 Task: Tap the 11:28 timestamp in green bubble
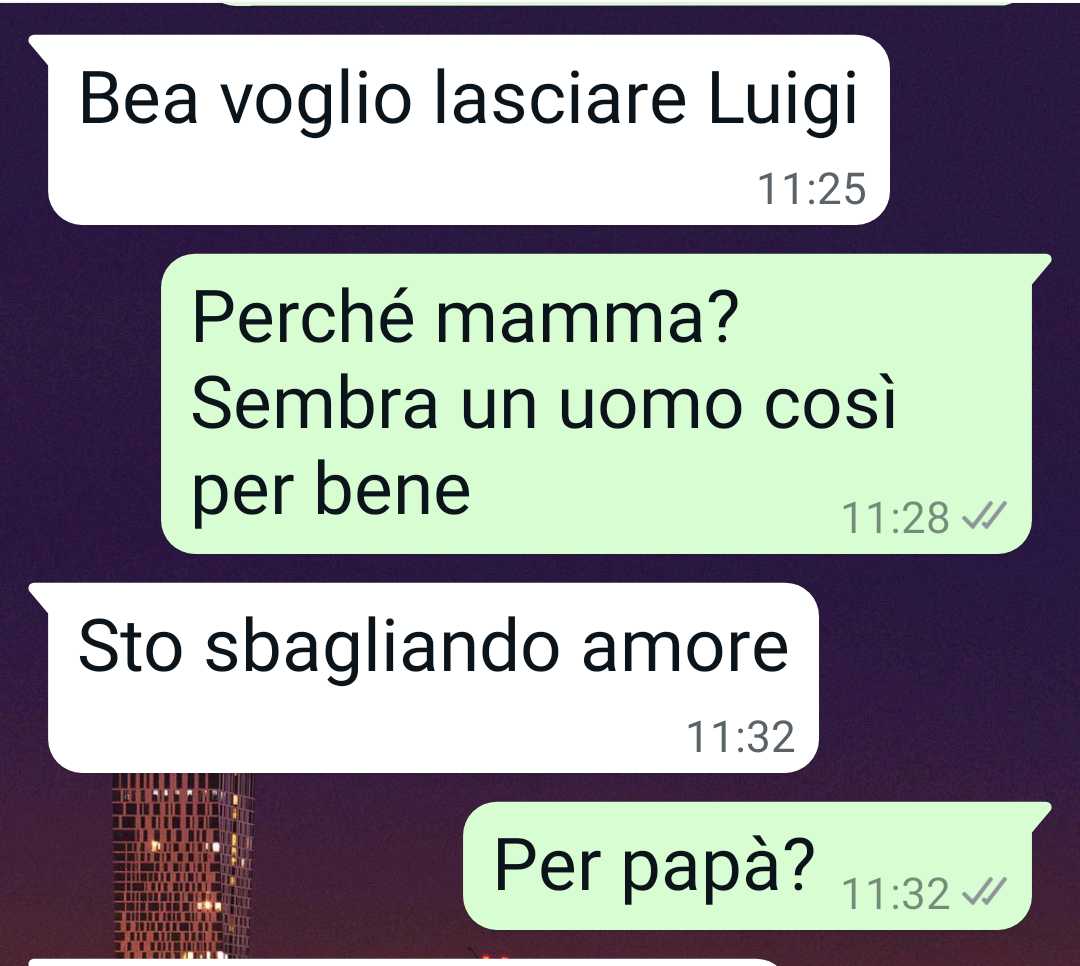coord(895,518)
